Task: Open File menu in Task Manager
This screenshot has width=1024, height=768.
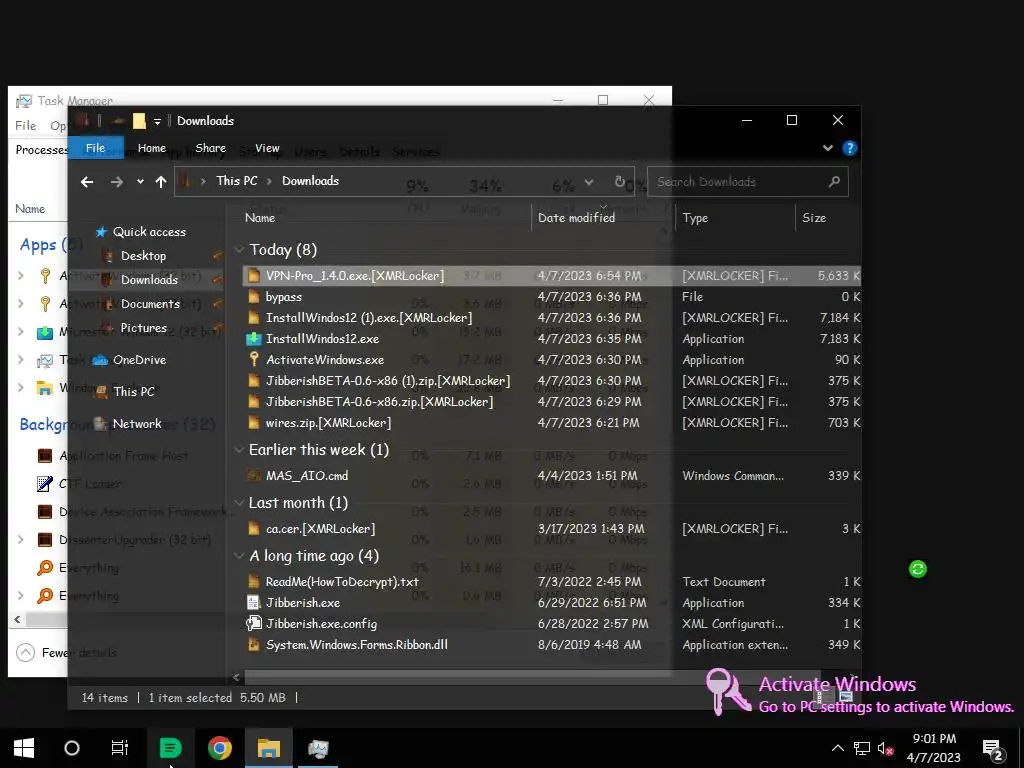Action: click(x=25, y=125)
